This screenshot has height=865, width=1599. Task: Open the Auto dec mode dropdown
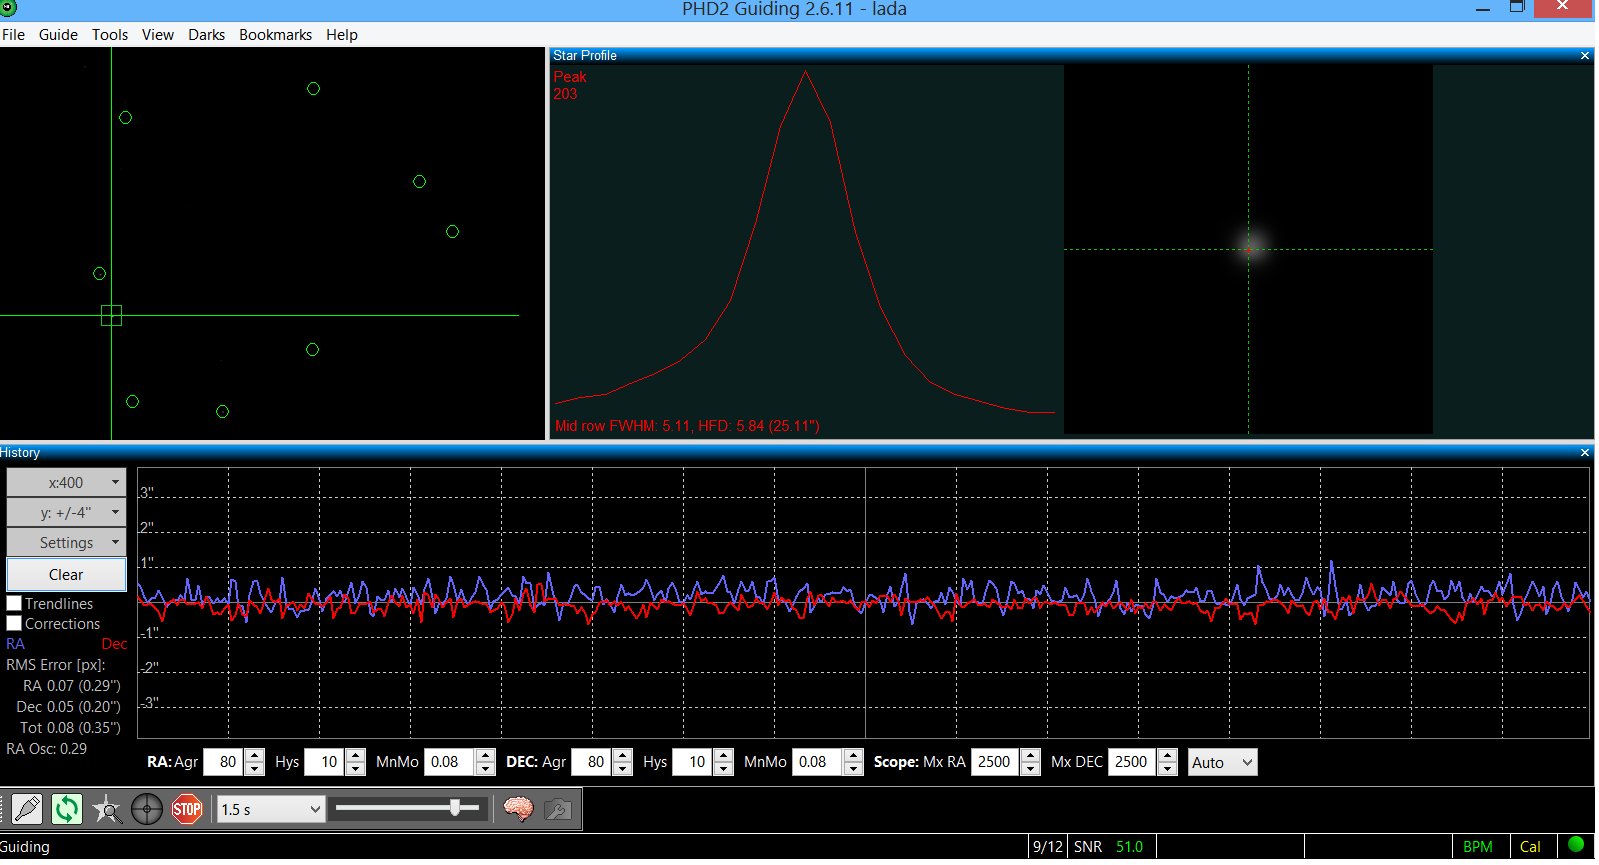[1222, 762]
